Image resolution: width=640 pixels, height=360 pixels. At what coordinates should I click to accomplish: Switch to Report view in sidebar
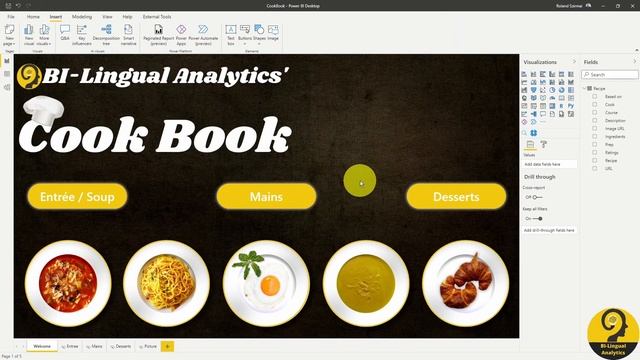(x=7, y=61)
